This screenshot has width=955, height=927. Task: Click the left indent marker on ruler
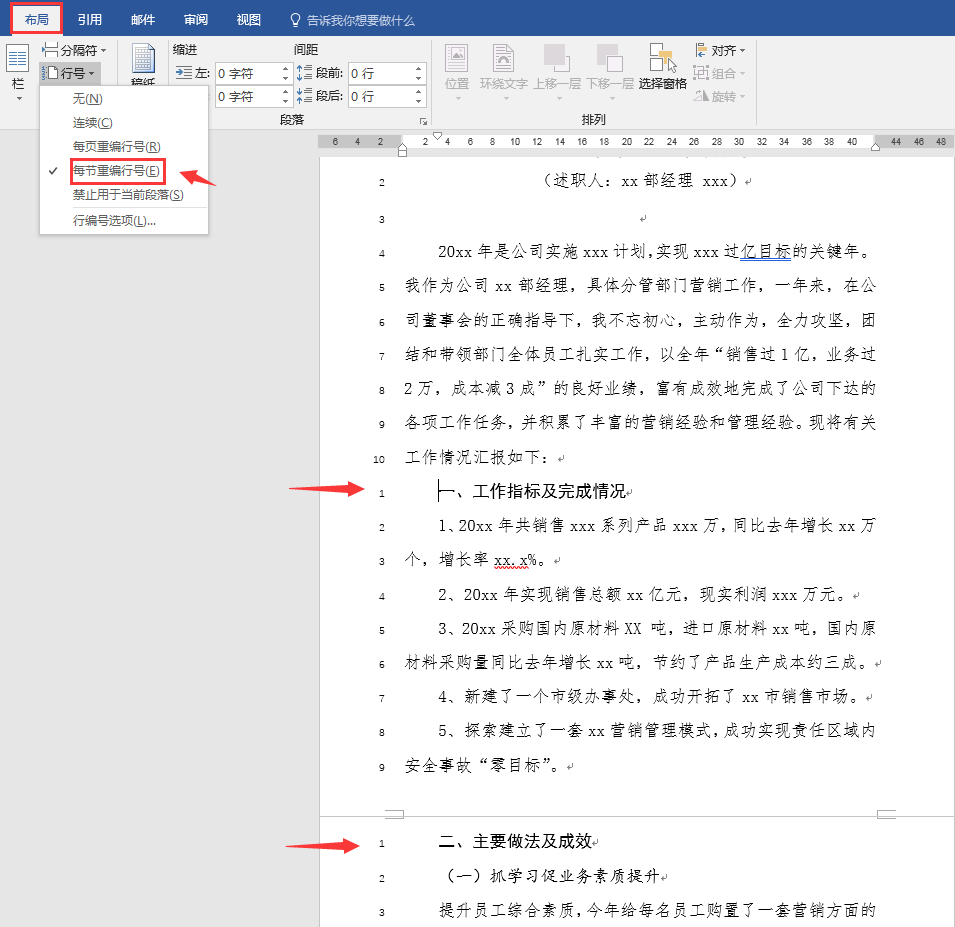pyautogui.click(x=402, y=150)
